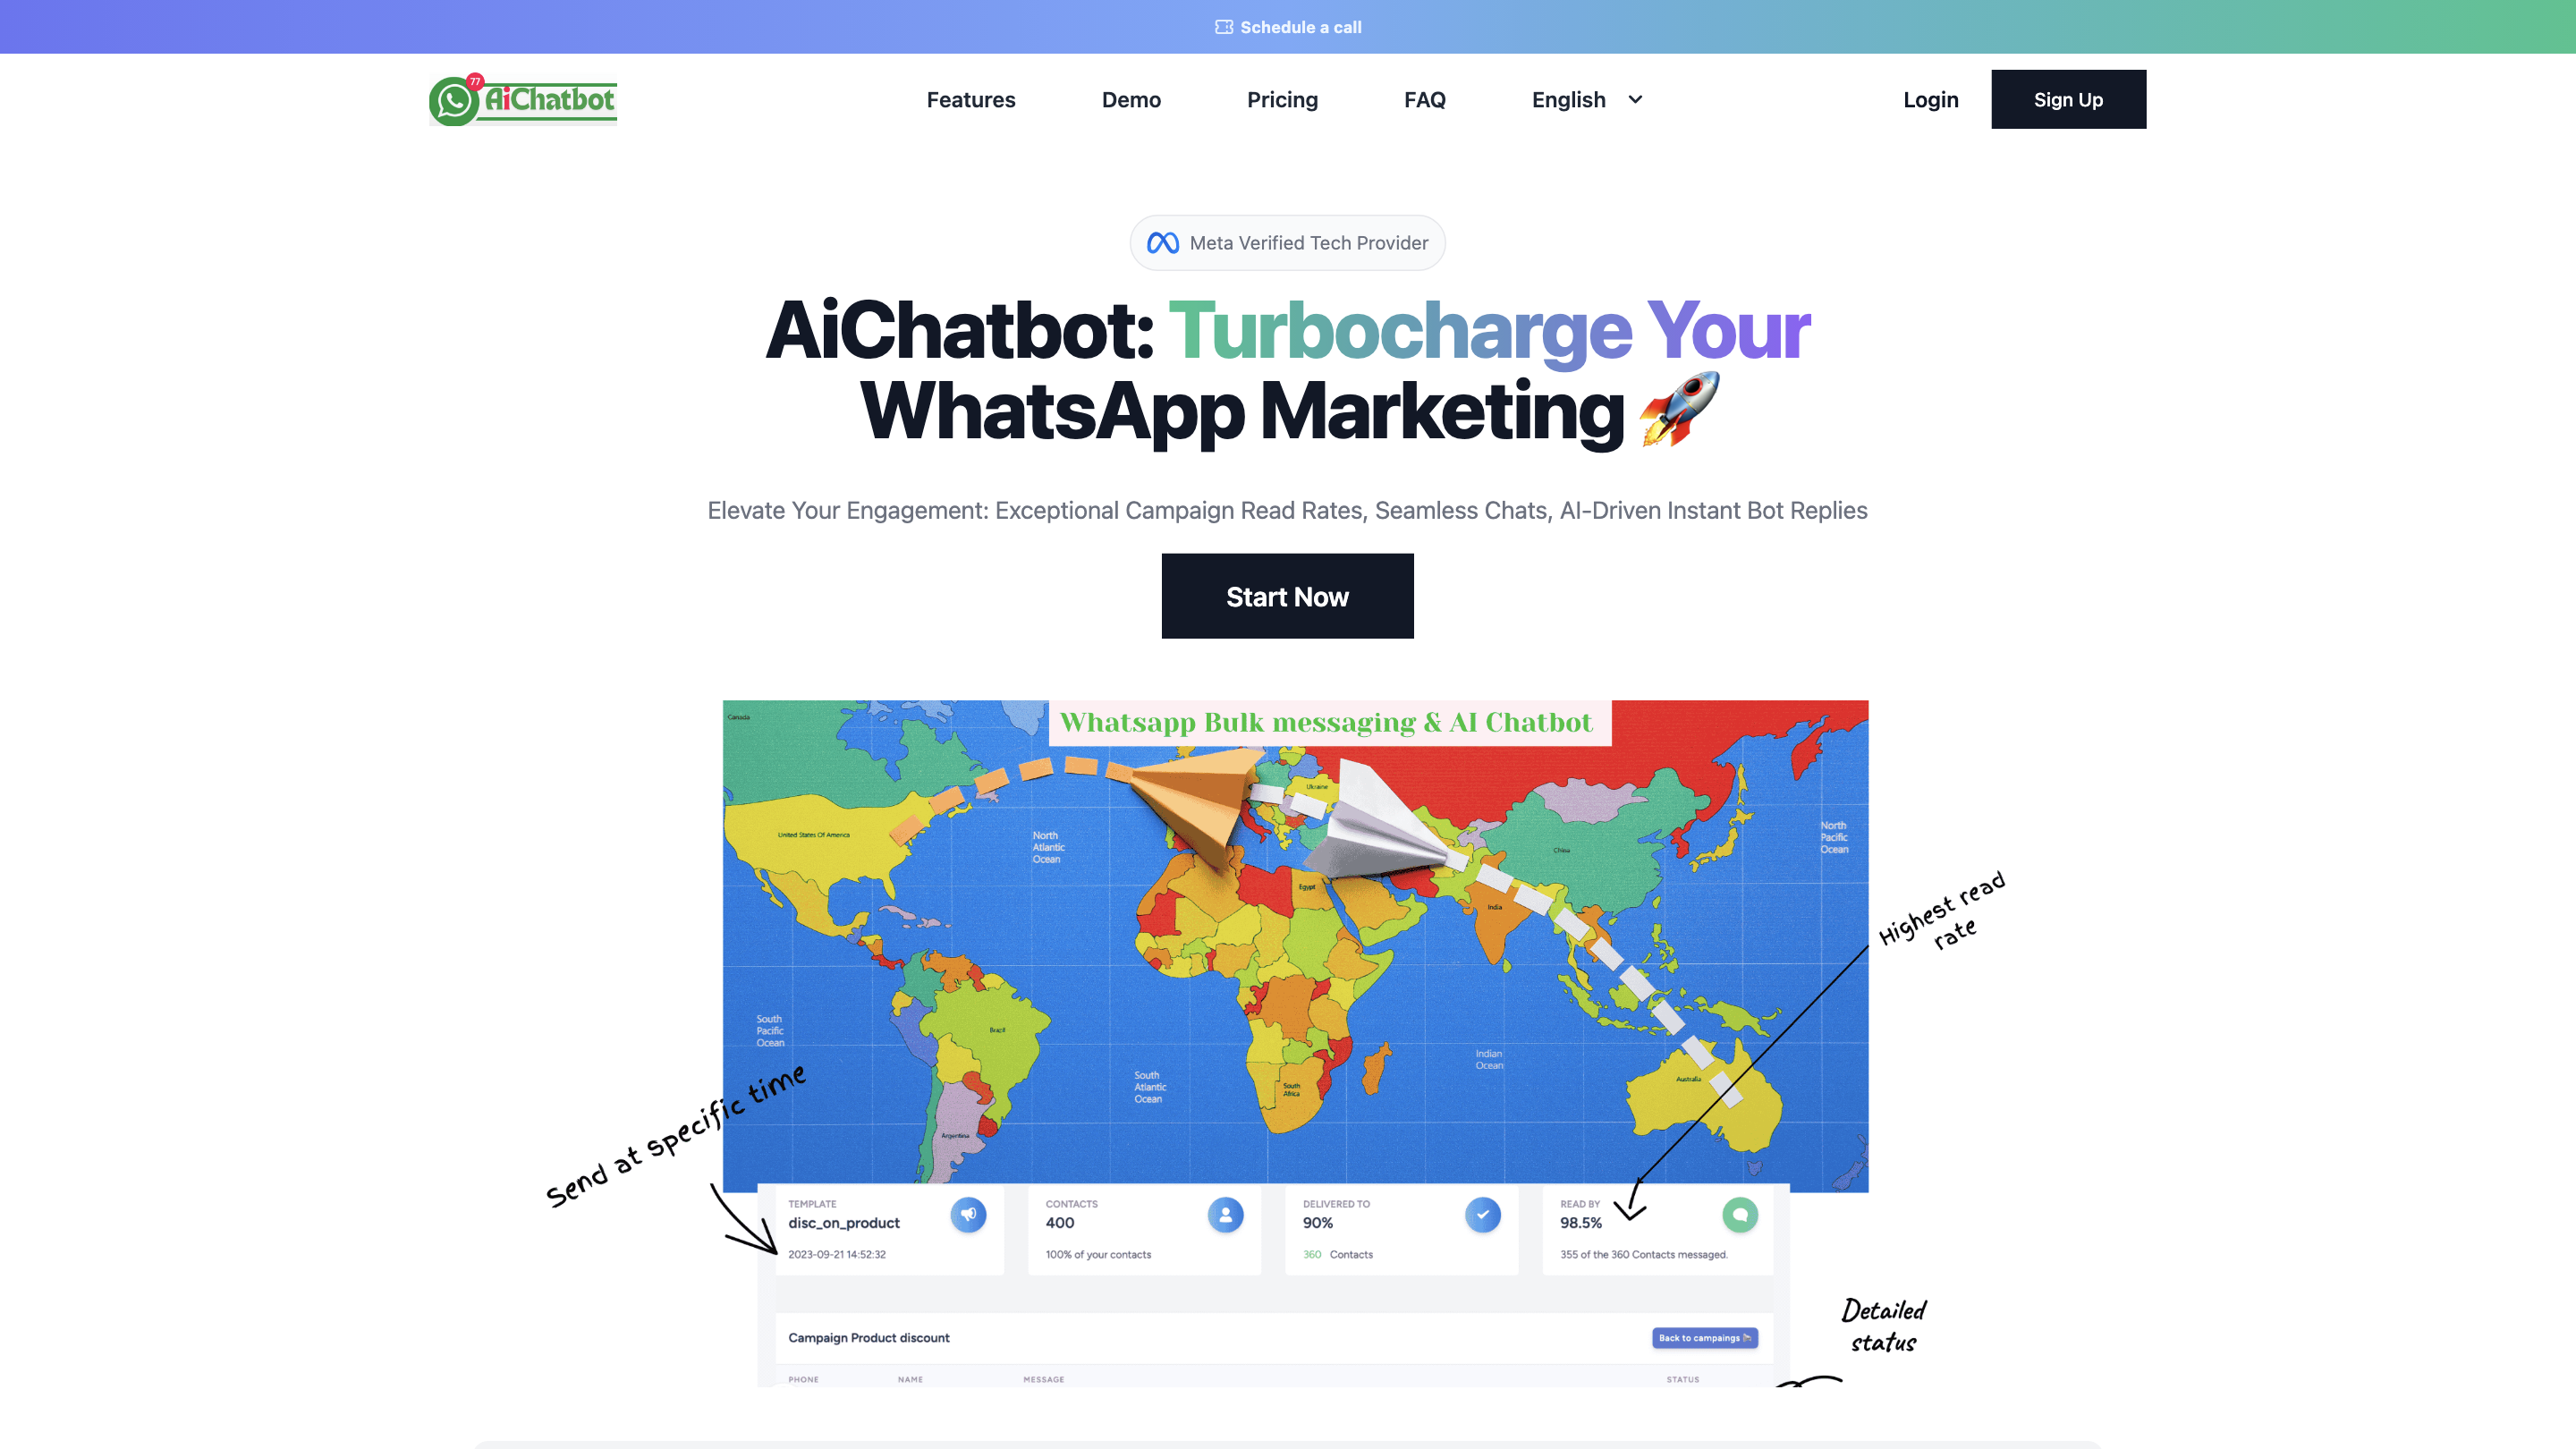The width and height of the screenshot is (2576, 1449).
Task: Click the Login link
Action: (1930, 99)
